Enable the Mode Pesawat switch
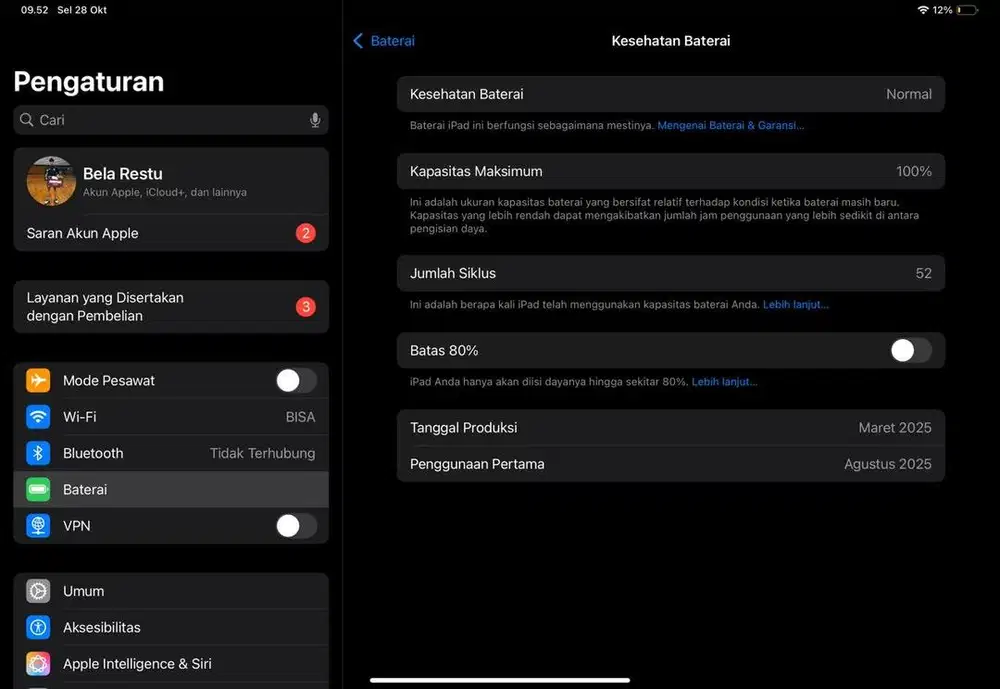Image resolution: width=1000 pixels, height=689 pixels. [296, 380]
